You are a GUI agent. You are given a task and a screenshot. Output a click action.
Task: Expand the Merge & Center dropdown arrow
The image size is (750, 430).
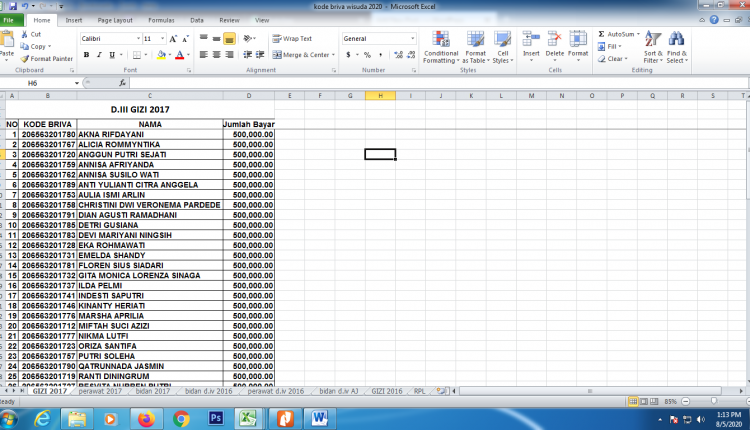(x=333, y=55)
